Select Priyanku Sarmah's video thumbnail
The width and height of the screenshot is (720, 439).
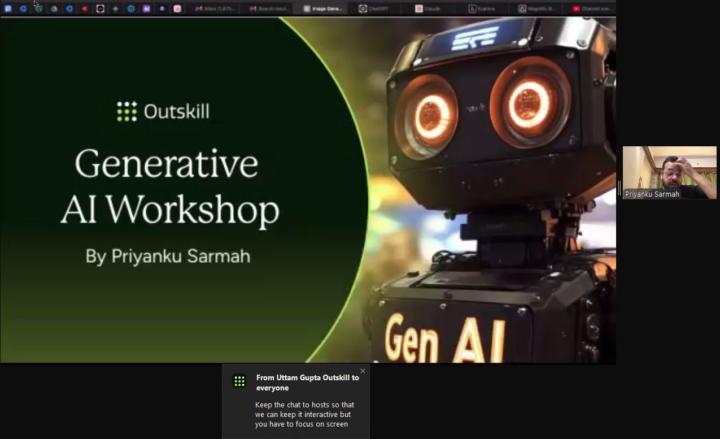pos(669,172)
